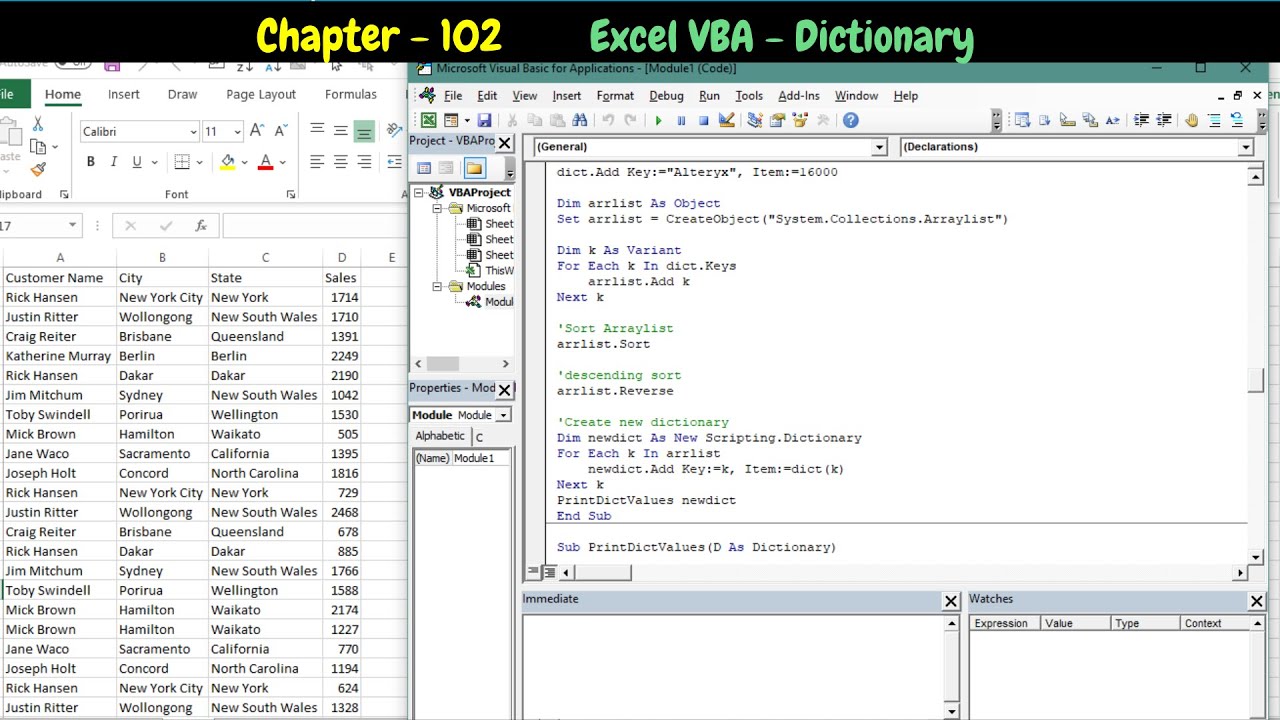Screen dimensions: 1280x720
Task: Open Project Explorer icon in VBA toolbar
Action: [754, 120]
